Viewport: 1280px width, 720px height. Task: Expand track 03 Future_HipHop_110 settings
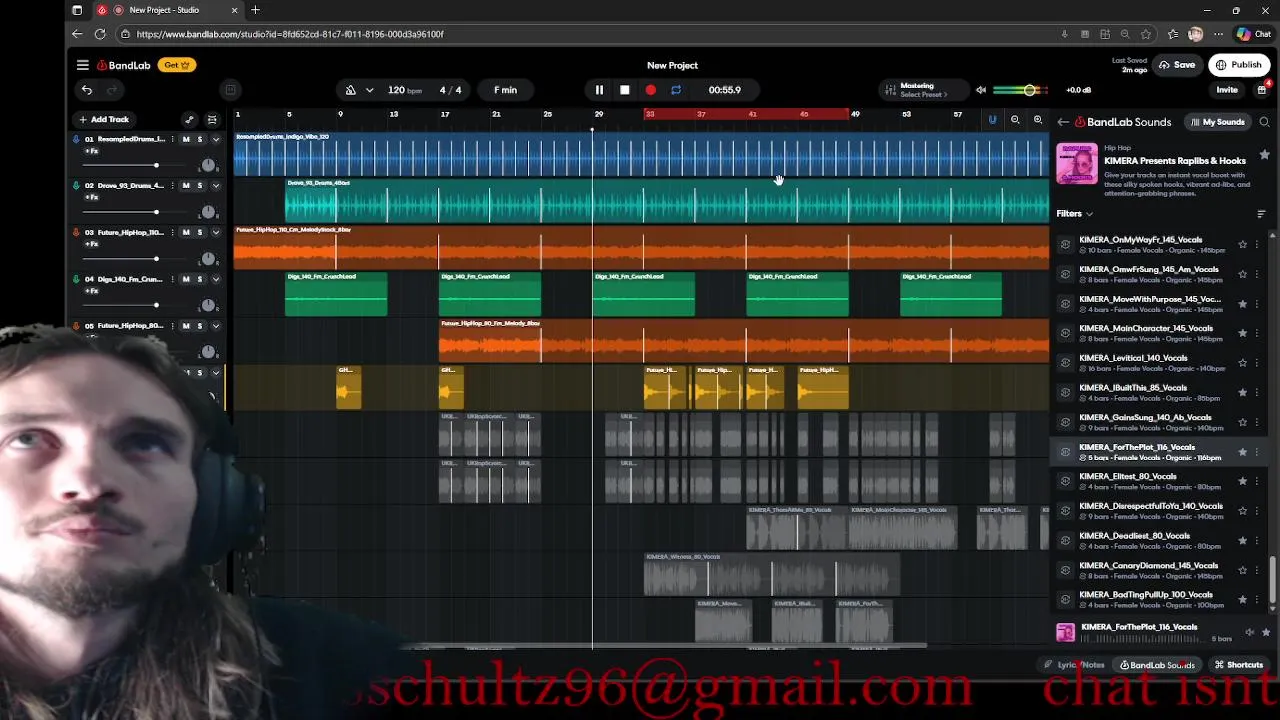[215, 232]
